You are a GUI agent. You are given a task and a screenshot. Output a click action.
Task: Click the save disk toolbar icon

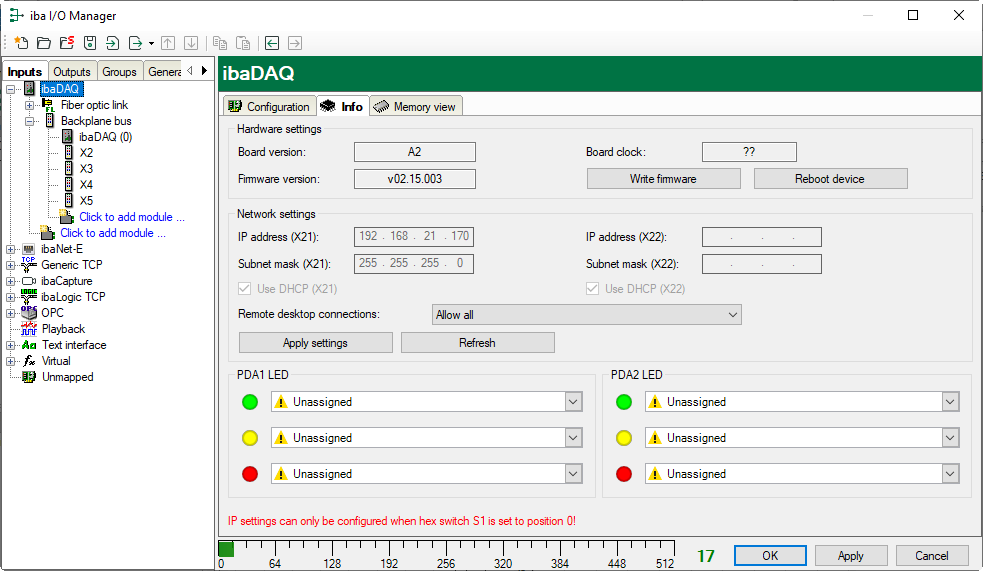click(x=90, y=43)
